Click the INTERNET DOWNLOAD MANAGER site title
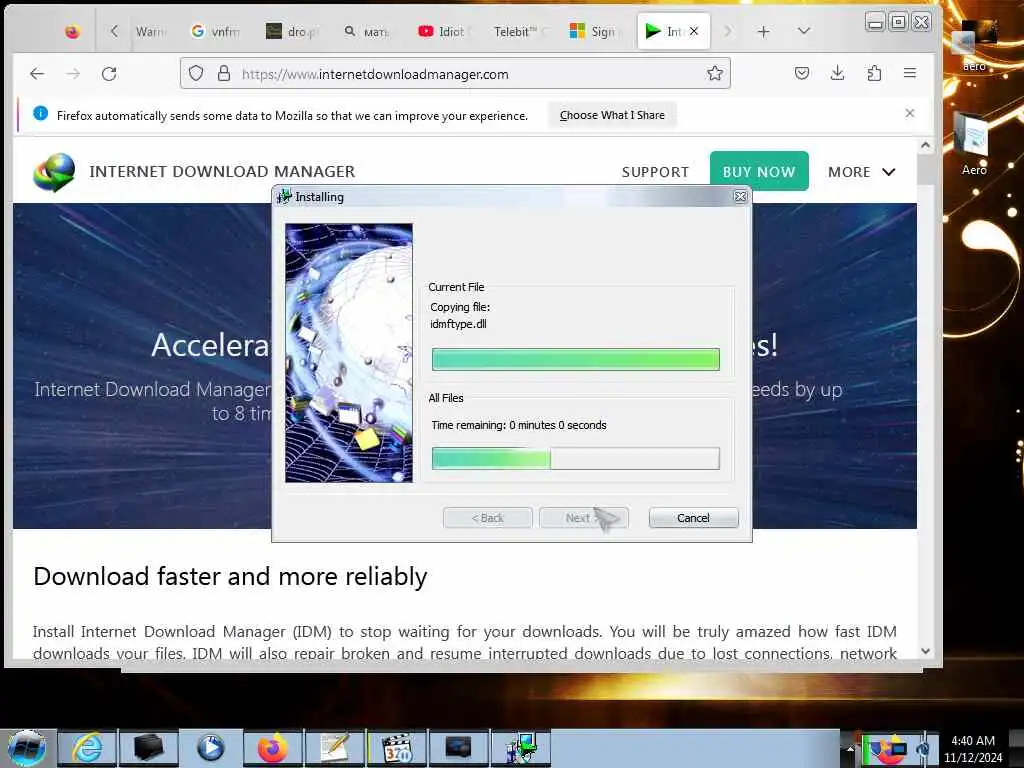This screenshot has width=1024, height=768. (222, 172)
